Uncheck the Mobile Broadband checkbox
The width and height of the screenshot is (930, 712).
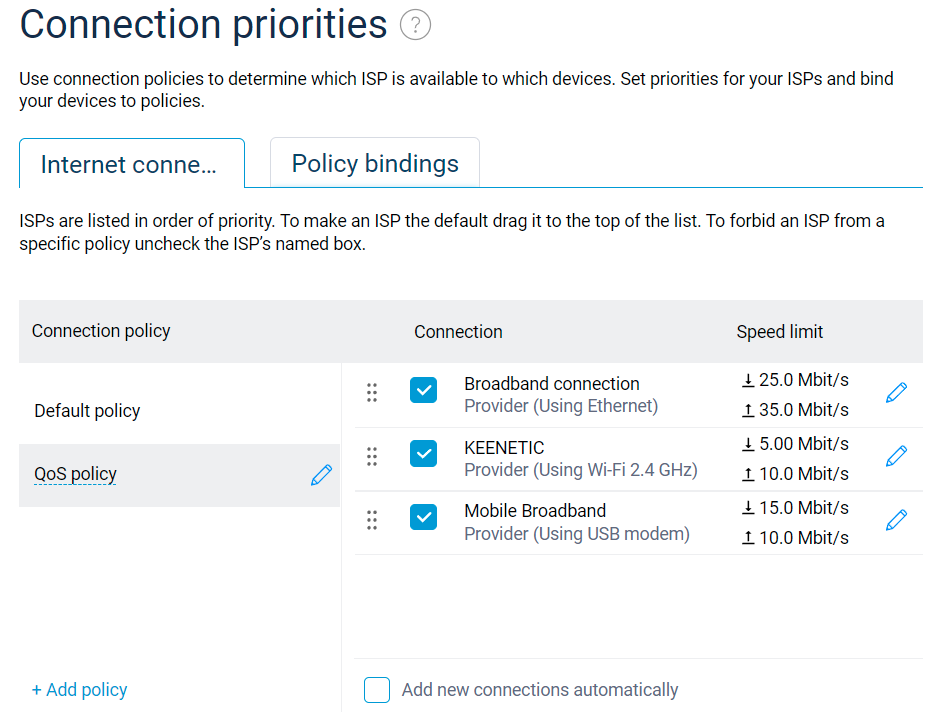424,517
